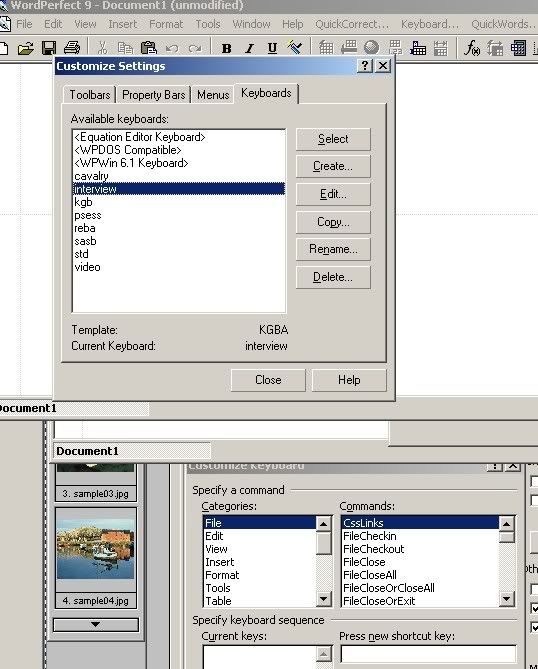Click the Open folder icon in toolbar

pyautogui.click(x=26, y=48)
